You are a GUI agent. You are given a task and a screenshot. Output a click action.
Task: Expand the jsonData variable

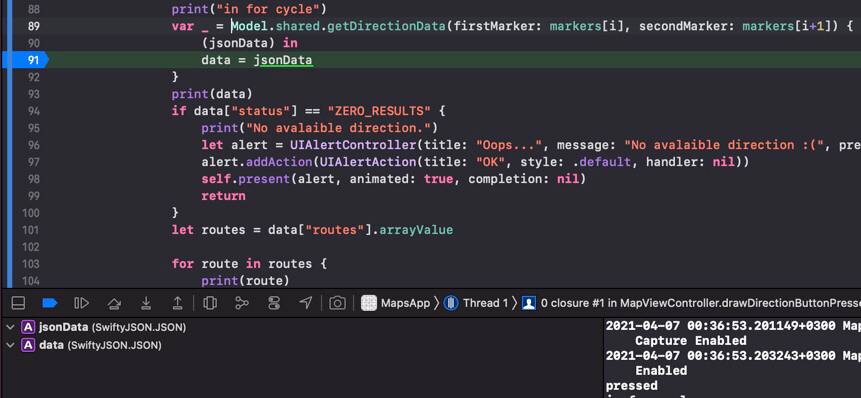tap(10, 327)
